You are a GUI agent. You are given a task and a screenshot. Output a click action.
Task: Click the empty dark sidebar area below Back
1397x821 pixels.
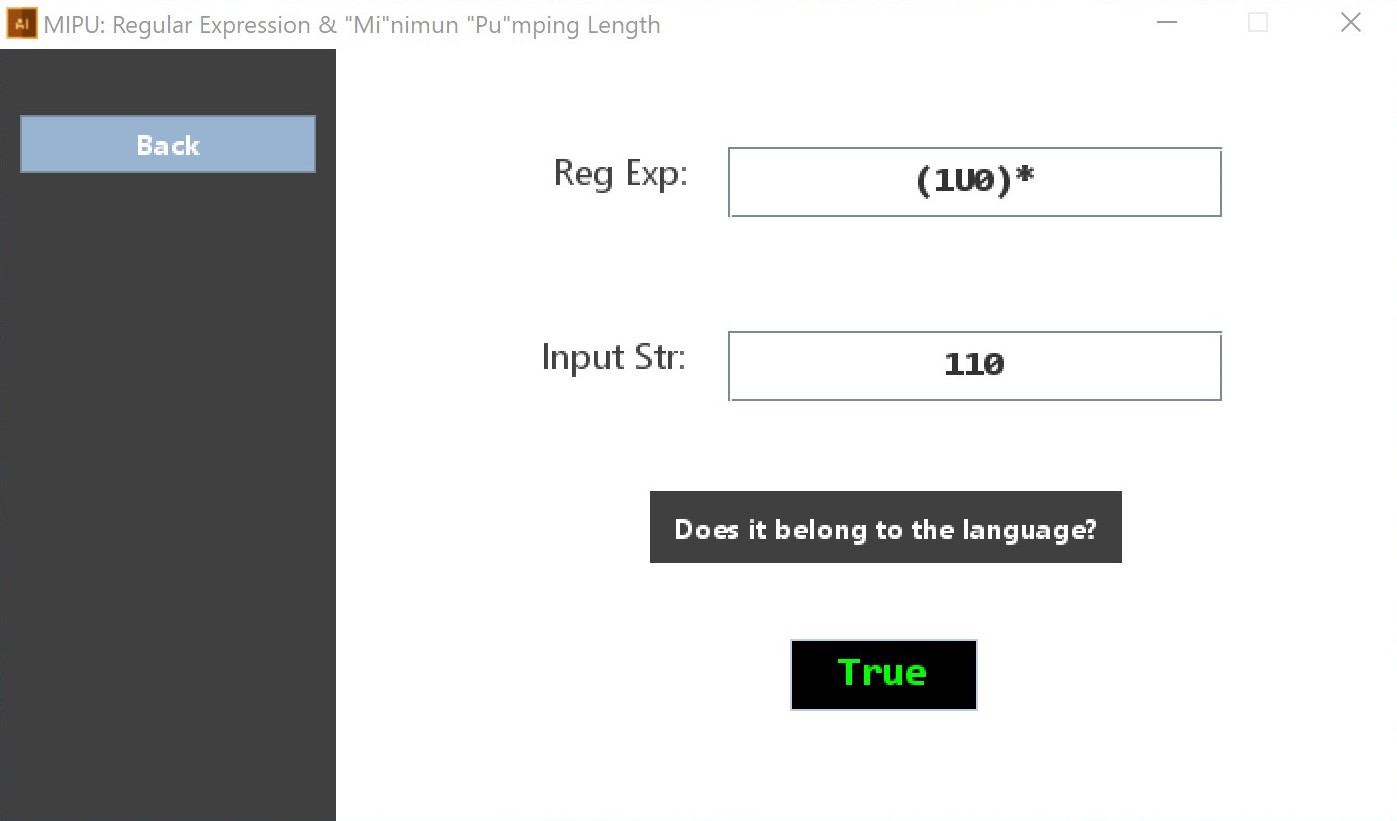(168, 500)
